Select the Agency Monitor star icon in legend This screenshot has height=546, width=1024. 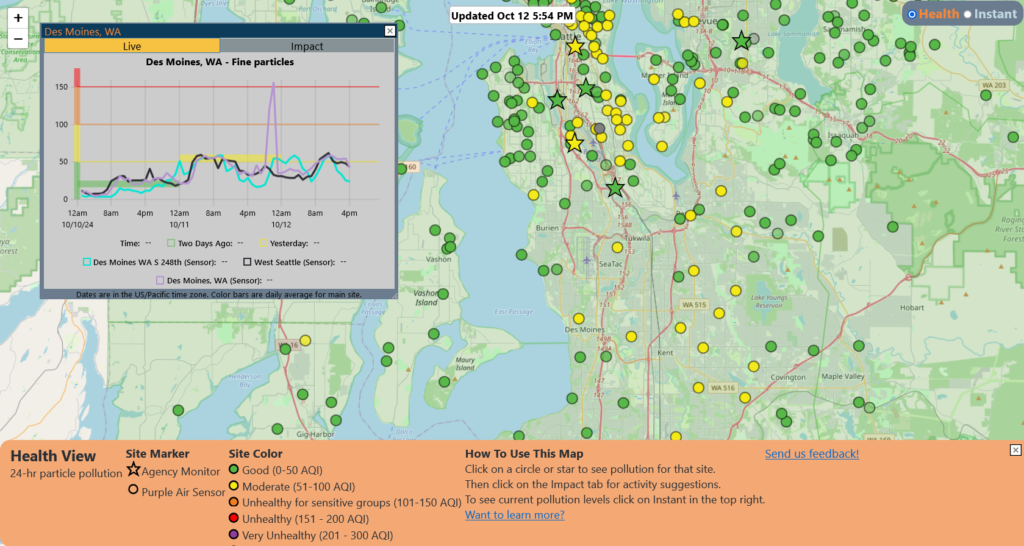(133, 470)
